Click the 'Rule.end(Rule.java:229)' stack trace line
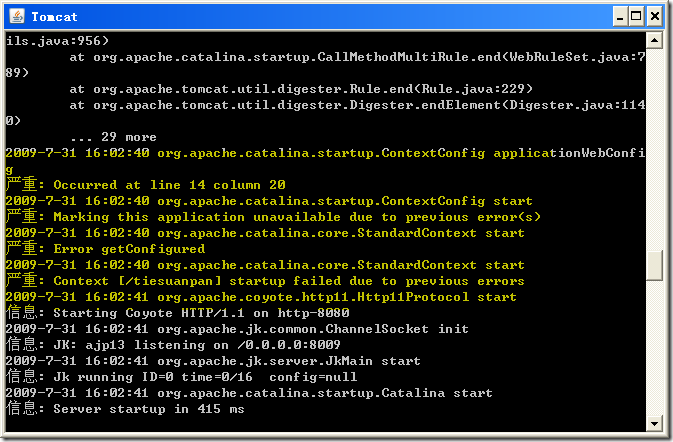The width and height of the screenshot is (673, 442). pos(301,89)
